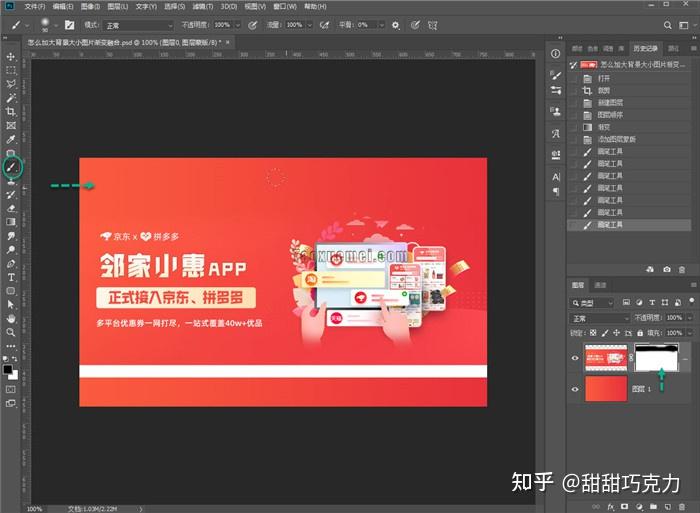The width and height of the screenshot is (700, 513).
Task: Open the brush preset picker arrow
Action: click(56, 25)
